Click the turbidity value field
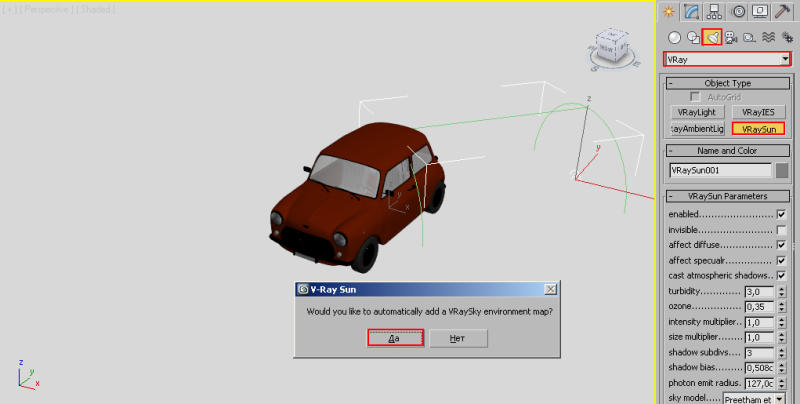 click(759, 292)
